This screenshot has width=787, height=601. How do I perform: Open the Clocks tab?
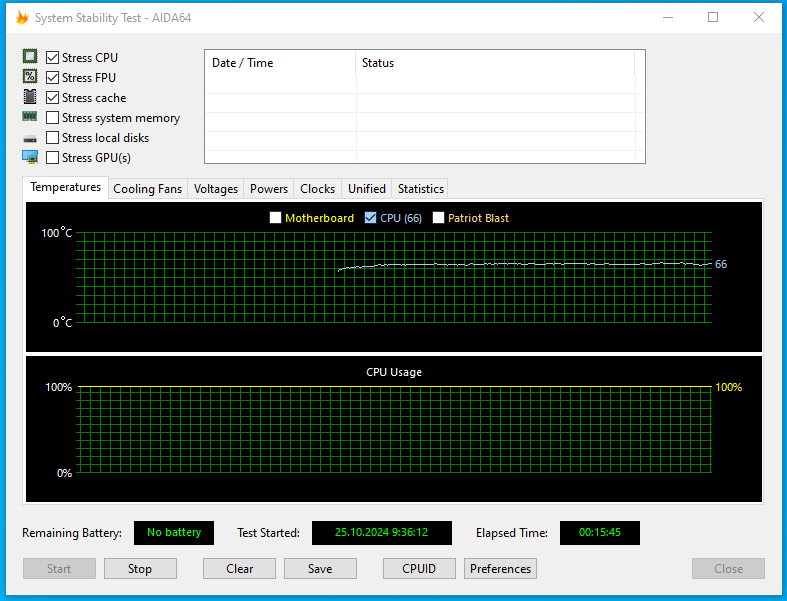(318, 189)
